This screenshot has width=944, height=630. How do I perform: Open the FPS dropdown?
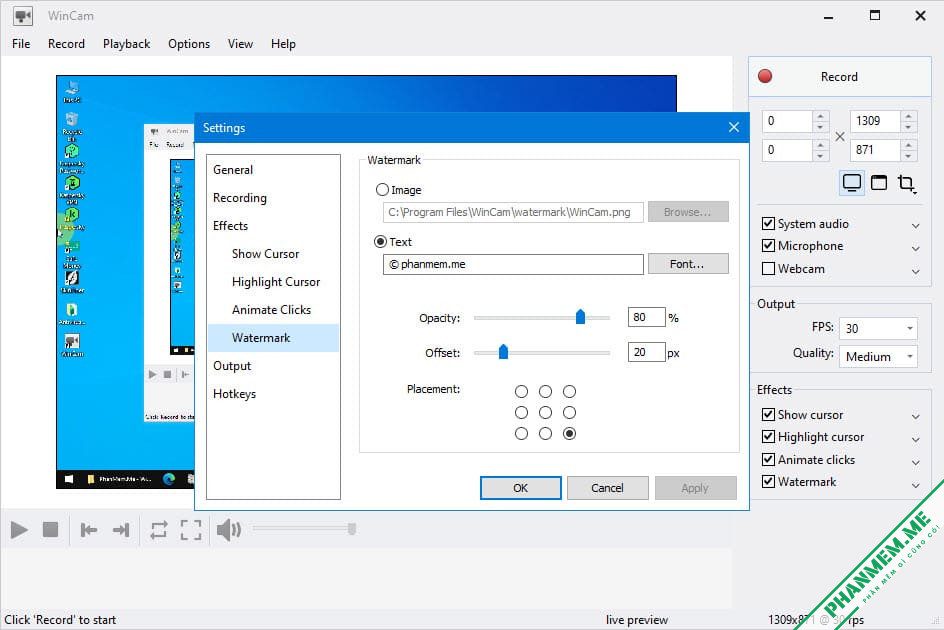[878, 328]
